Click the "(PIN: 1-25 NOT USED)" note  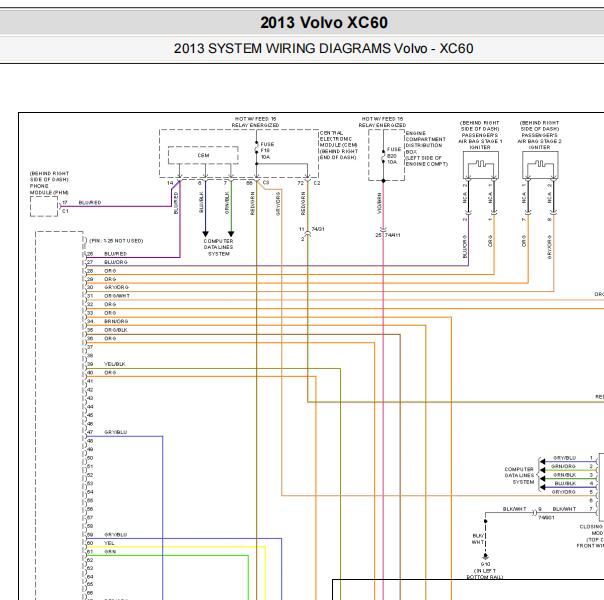pyautogui.click(x=116, y=241)
